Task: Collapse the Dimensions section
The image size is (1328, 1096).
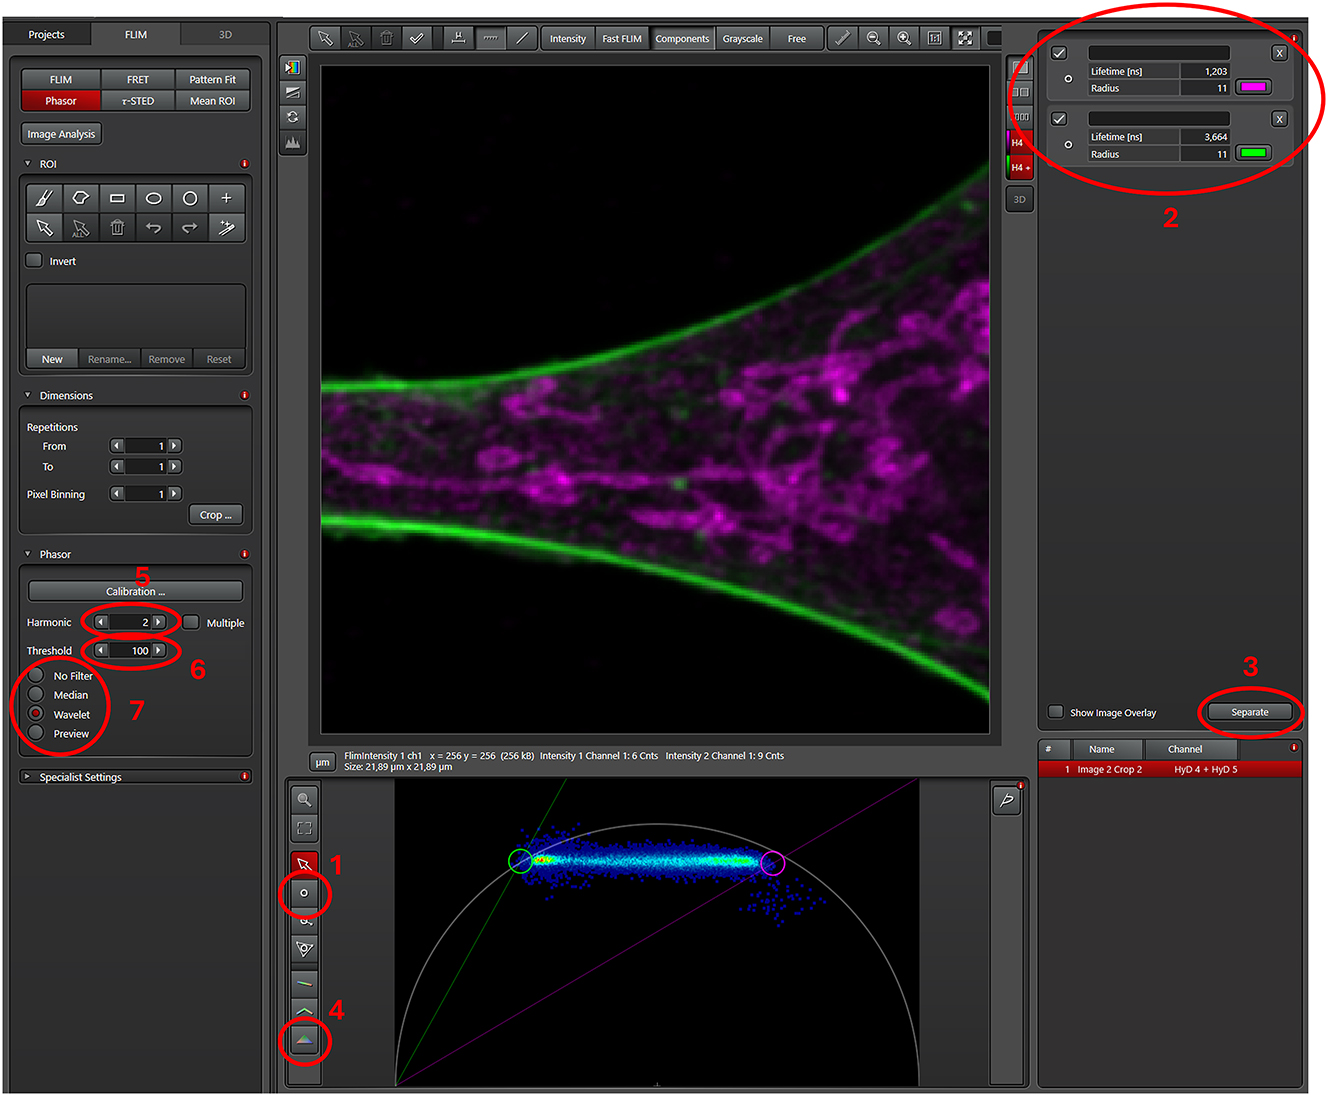Action: click(x=28, y=395)
